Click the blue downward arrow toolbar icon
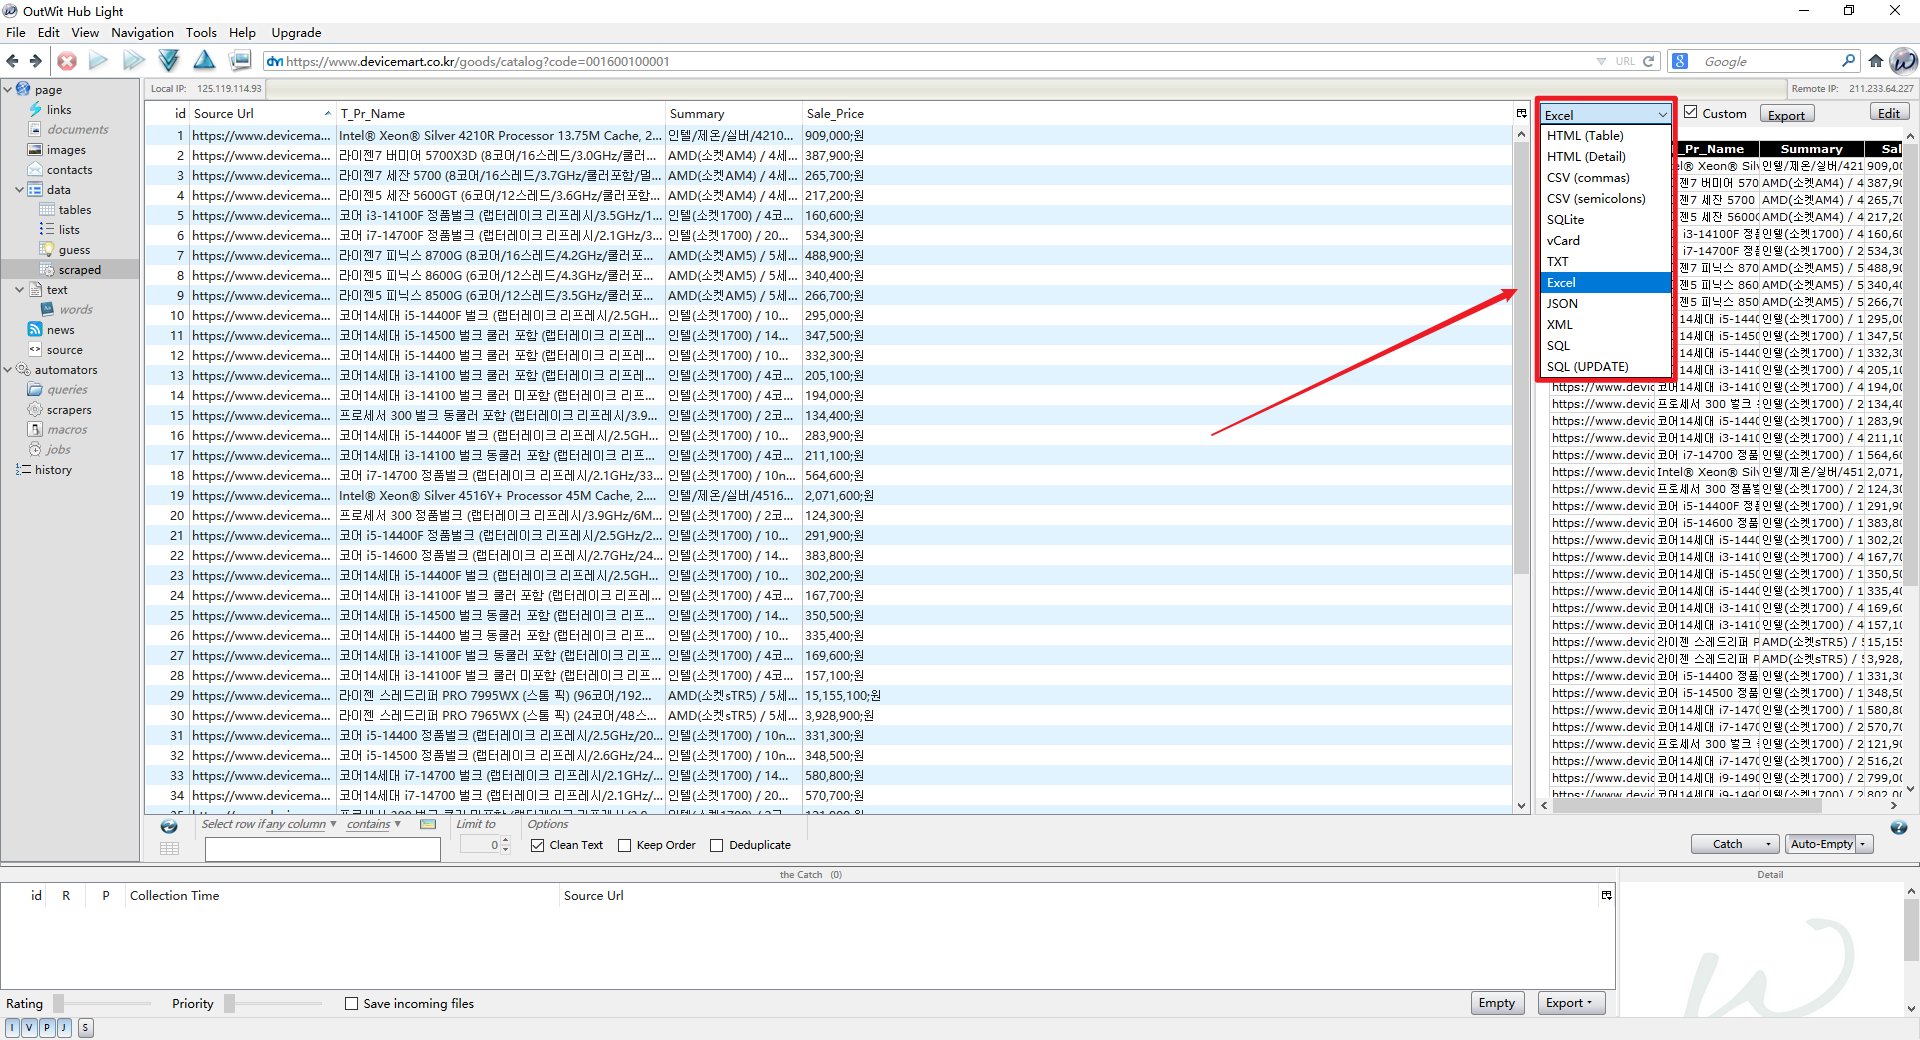The height and width of the screenshot is (1040, 1920). [168, 61]
